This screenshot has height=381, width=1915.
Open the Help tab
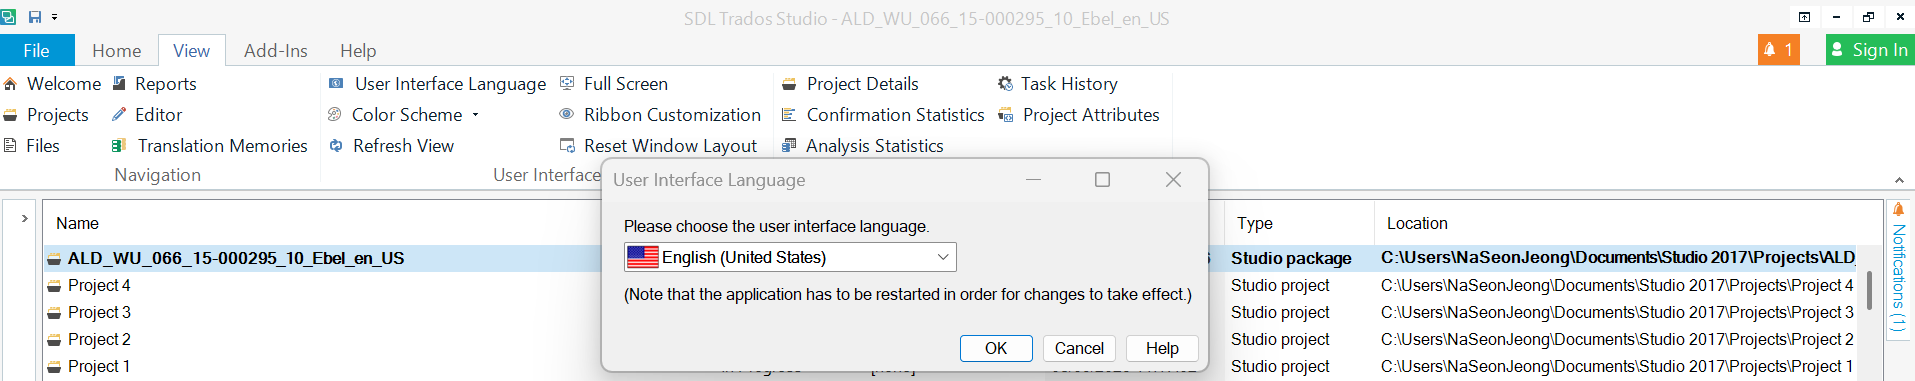tap(358, 50)
